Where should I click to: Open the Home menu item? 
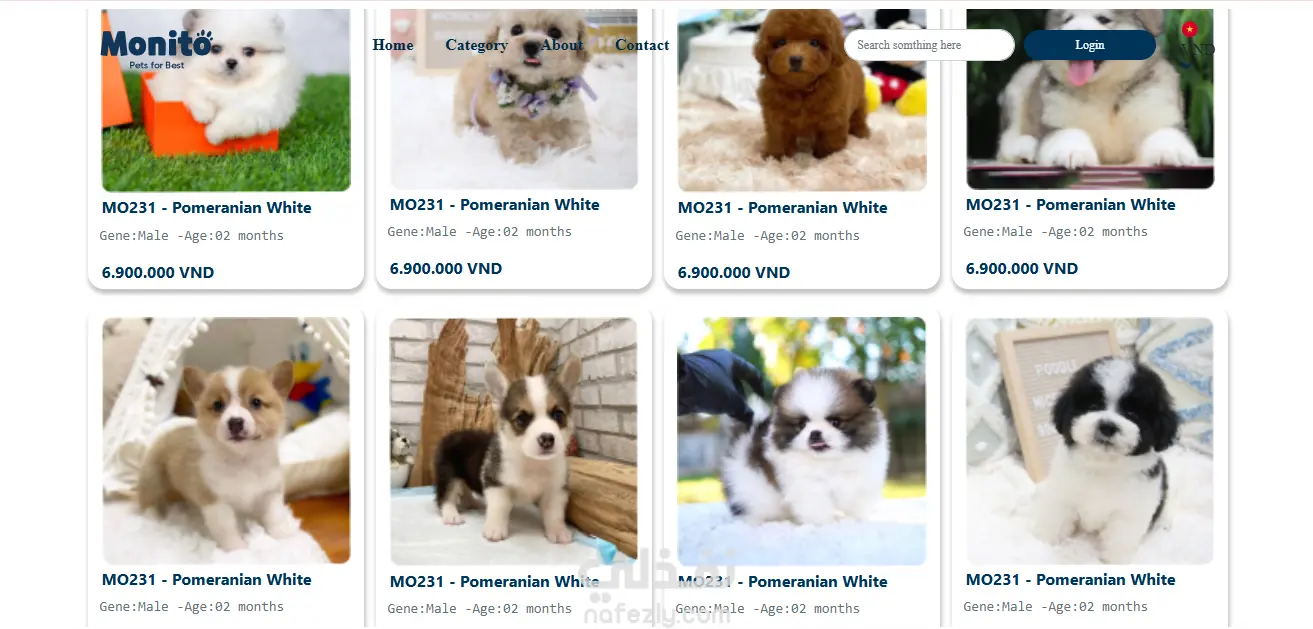pos(393,45)
